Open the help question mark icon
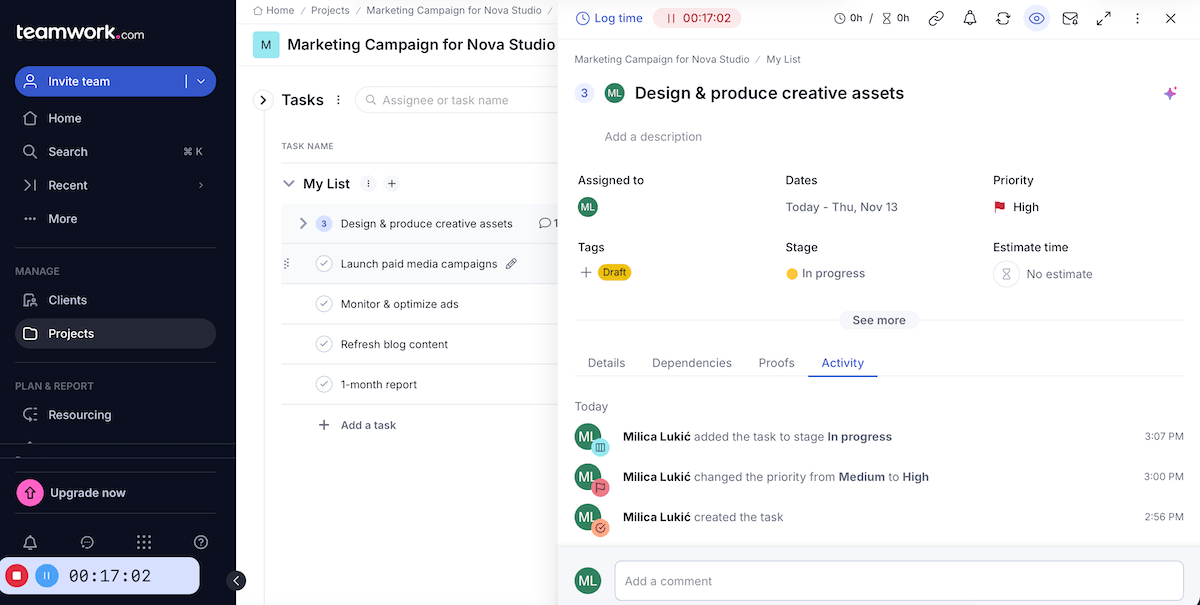Screen dimensions: 1200x605 tap(201, 542)
